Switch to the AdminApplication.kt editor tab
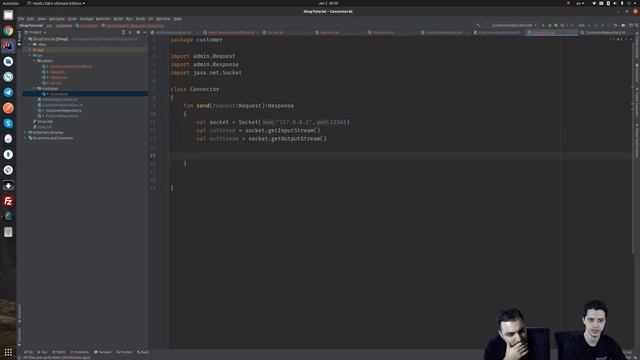This screenshot has width=640, height=360. click(173, 33)
